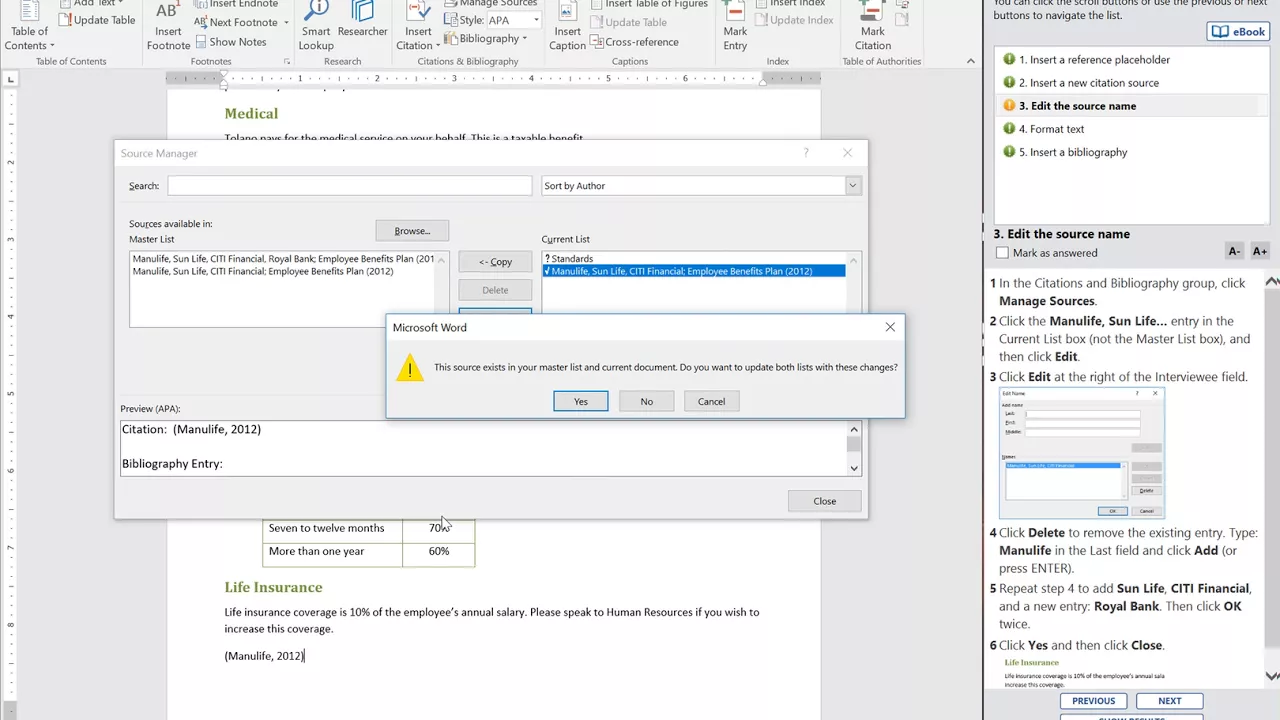Click the Source Manager help question mark
Screen dimensions: 1280x720
tap(806, 153)
